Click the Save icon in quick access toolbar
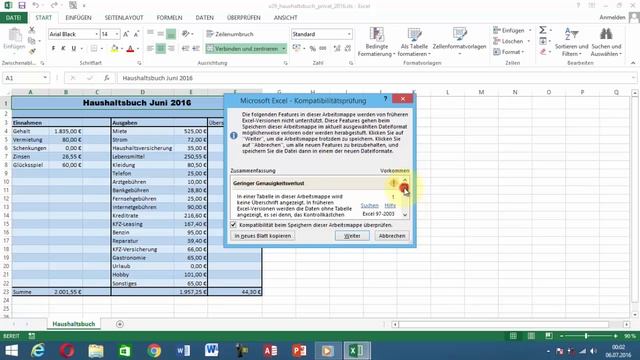This screenshot has width=640, height=360. (x=22, y=5)
